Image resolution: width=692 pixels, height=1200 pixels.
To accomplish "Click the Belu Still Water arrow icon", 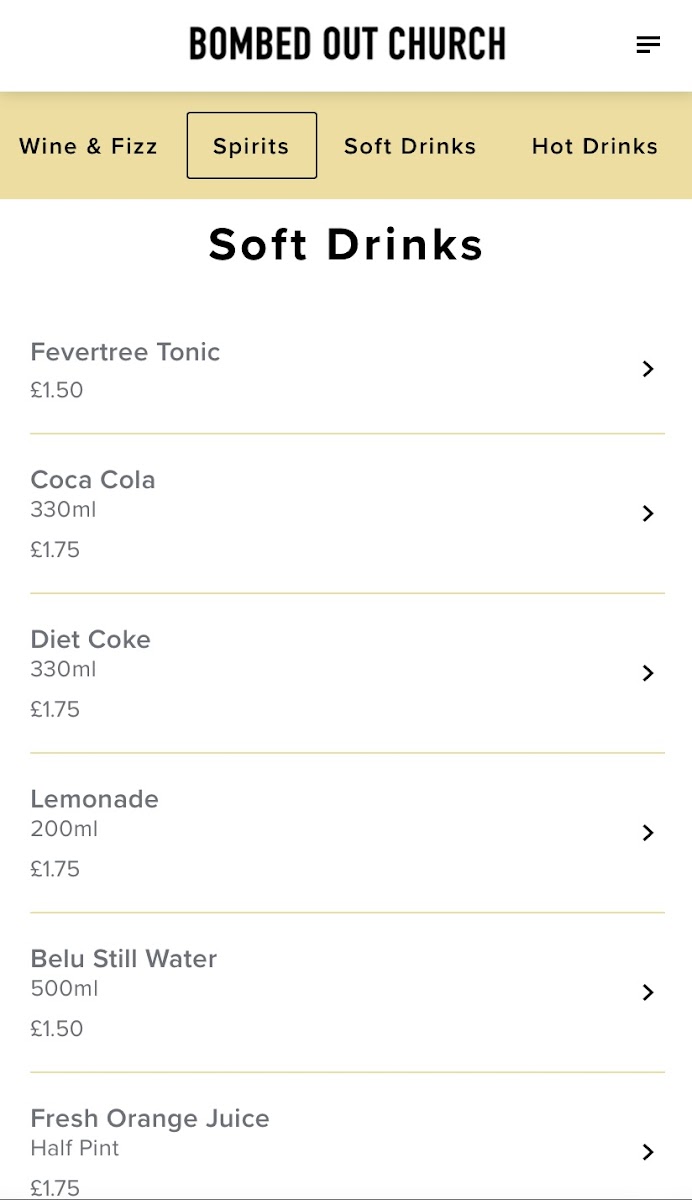I will pyautogui.click(x=648, y=992).
